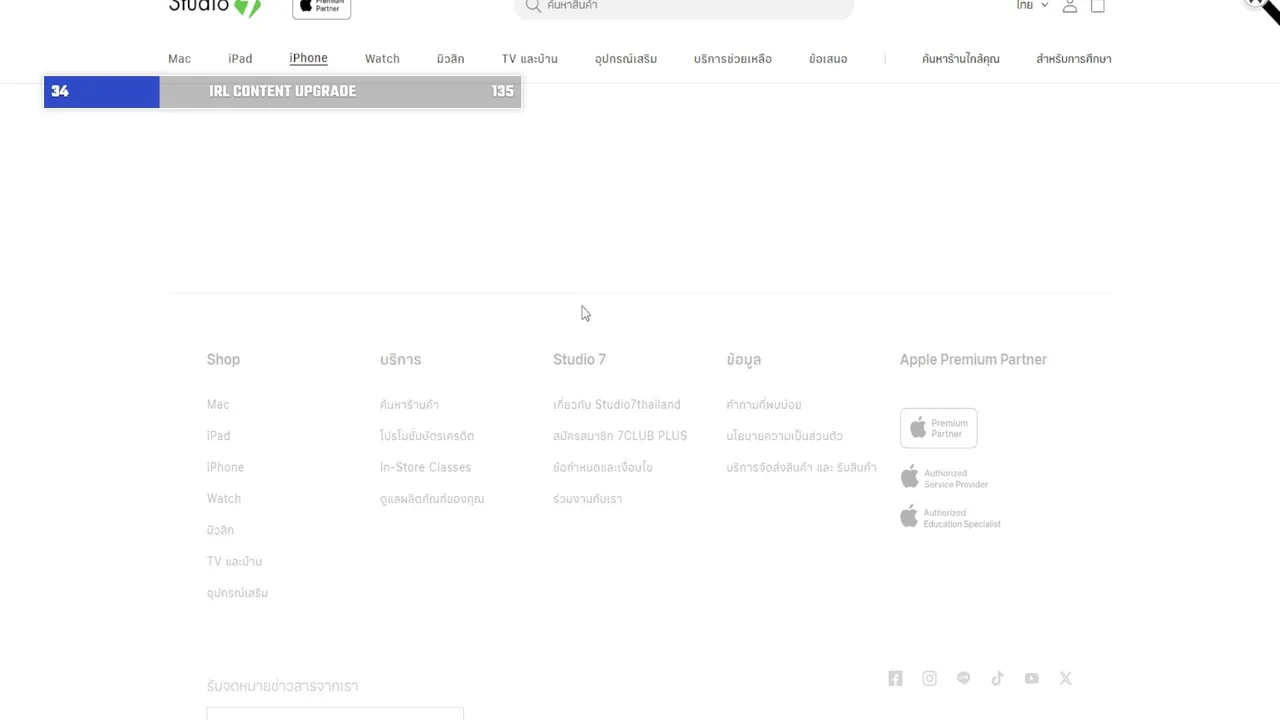Click the คำถามที่พบบ่อย footer link

click(x=764, y=404)
